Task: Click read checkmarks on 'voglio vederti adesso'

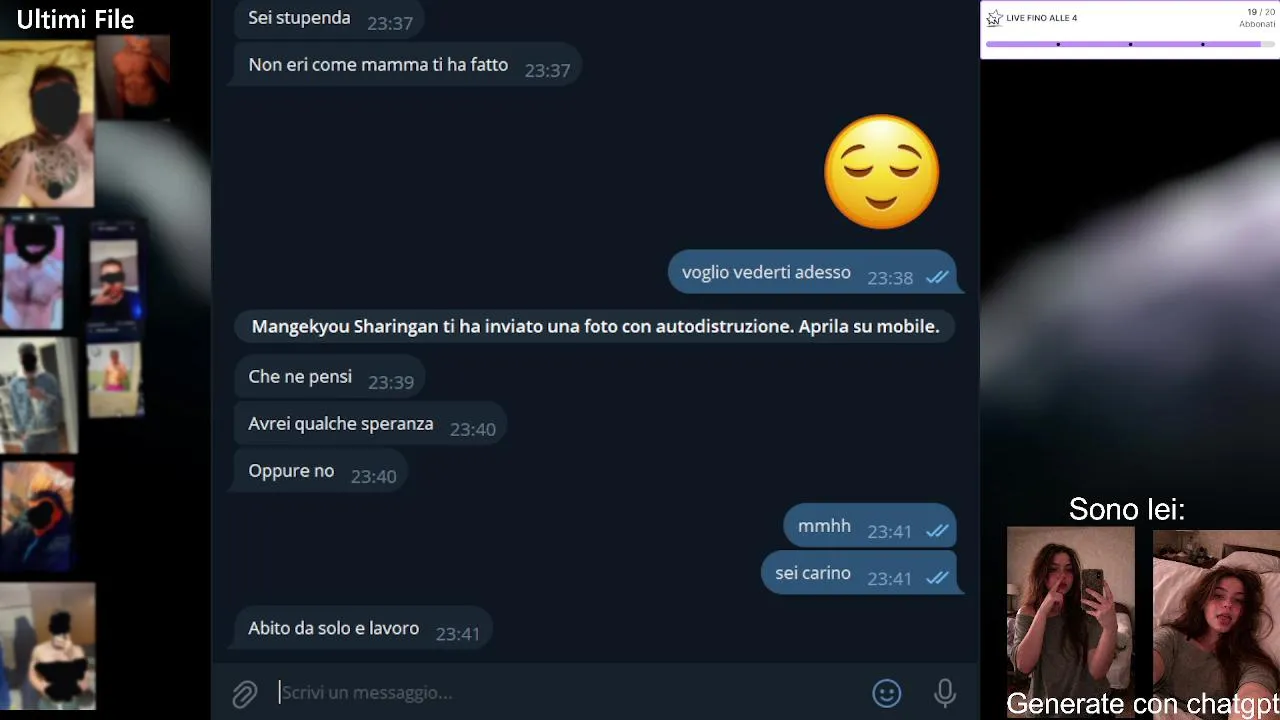Action: (x=937, y=278)
